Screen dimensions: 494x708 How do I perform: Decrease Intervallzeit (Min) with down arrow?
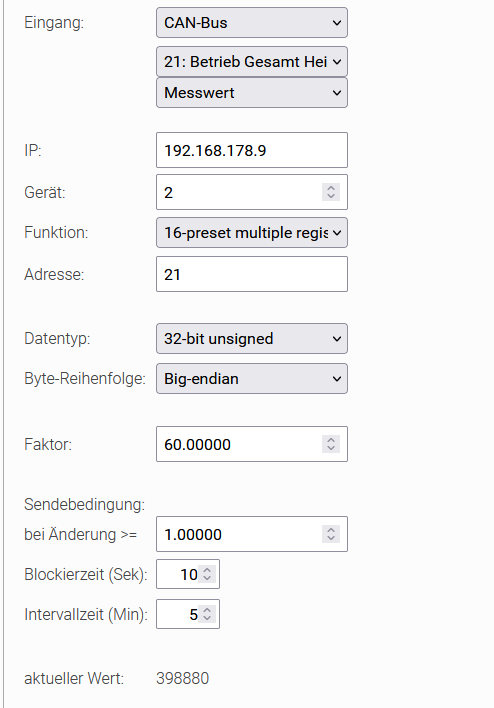click(x=207, y=618)
